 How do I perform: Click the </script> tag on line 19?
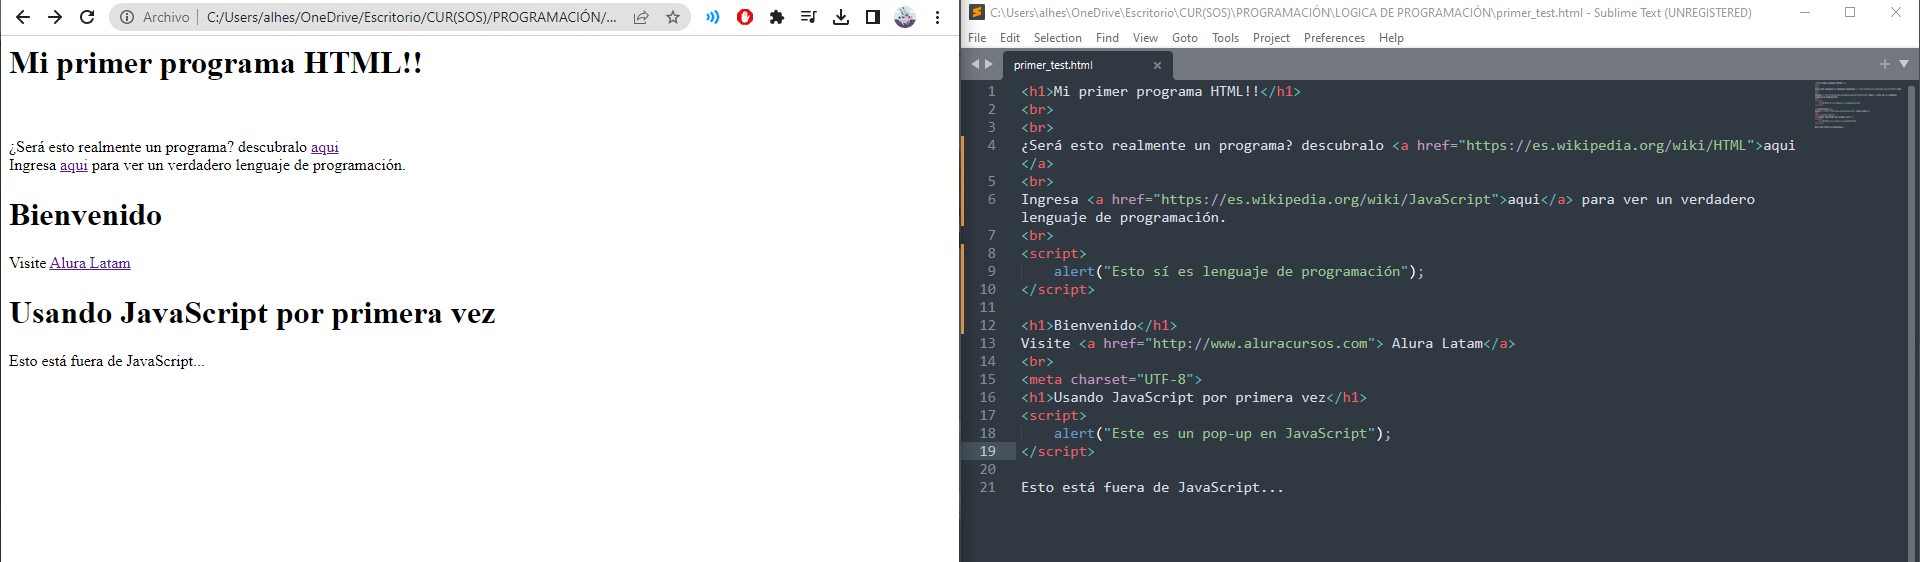pyautogui.click(x=1058, y=451)
